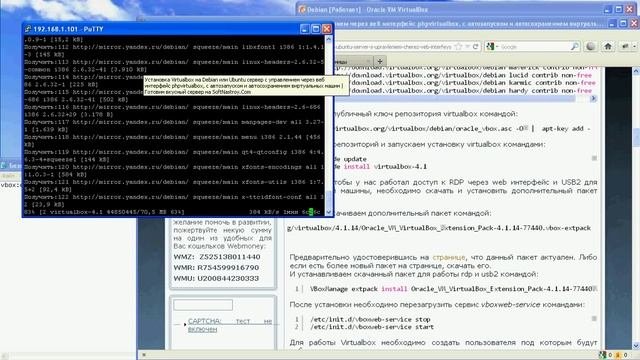Open a new browser tab with plus button
This screenshot has width=640, height=360.
click(x=380, y=62)
